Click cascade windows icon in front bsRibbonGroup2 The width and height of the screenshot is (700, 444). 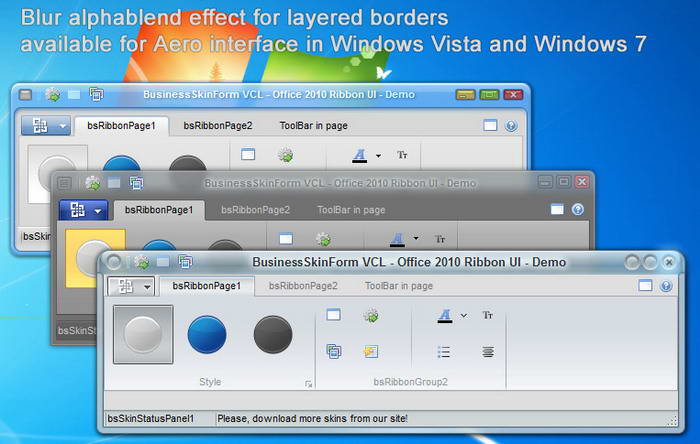(x=333, y=351)
